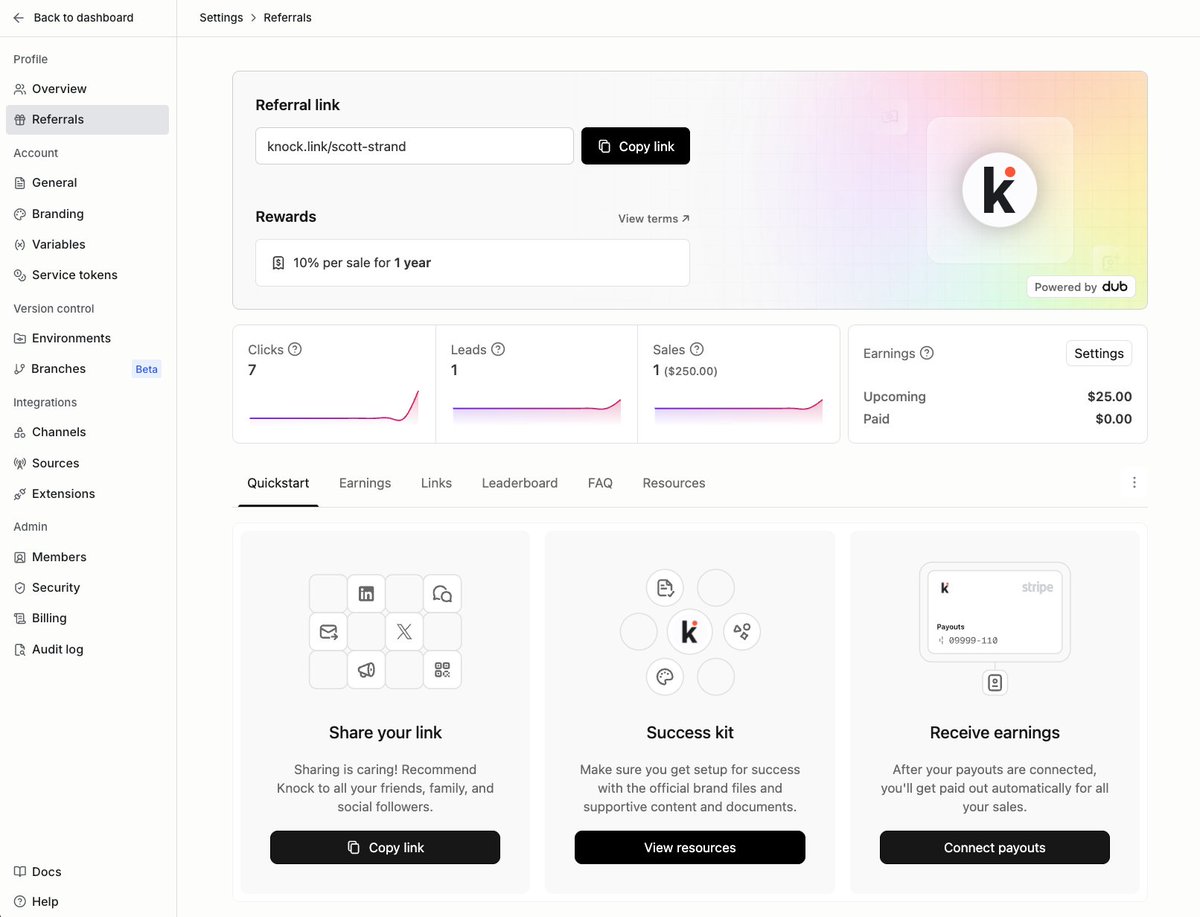
Task: Open the View terms link
Action: coord(654,219)
